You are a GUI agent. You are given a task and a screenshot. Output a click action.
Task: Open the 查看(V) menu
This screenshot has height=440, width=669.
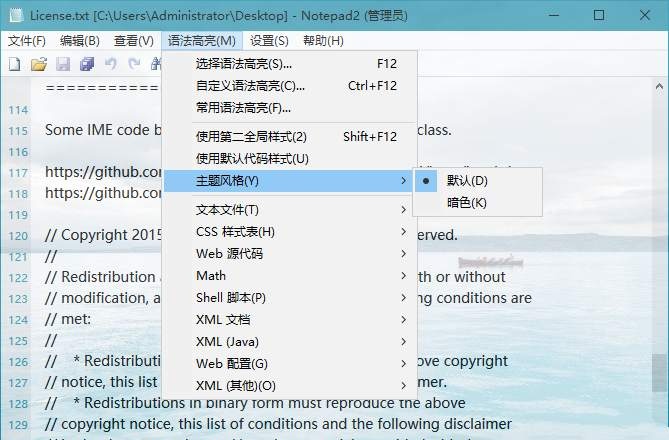(x=134, y=41)
